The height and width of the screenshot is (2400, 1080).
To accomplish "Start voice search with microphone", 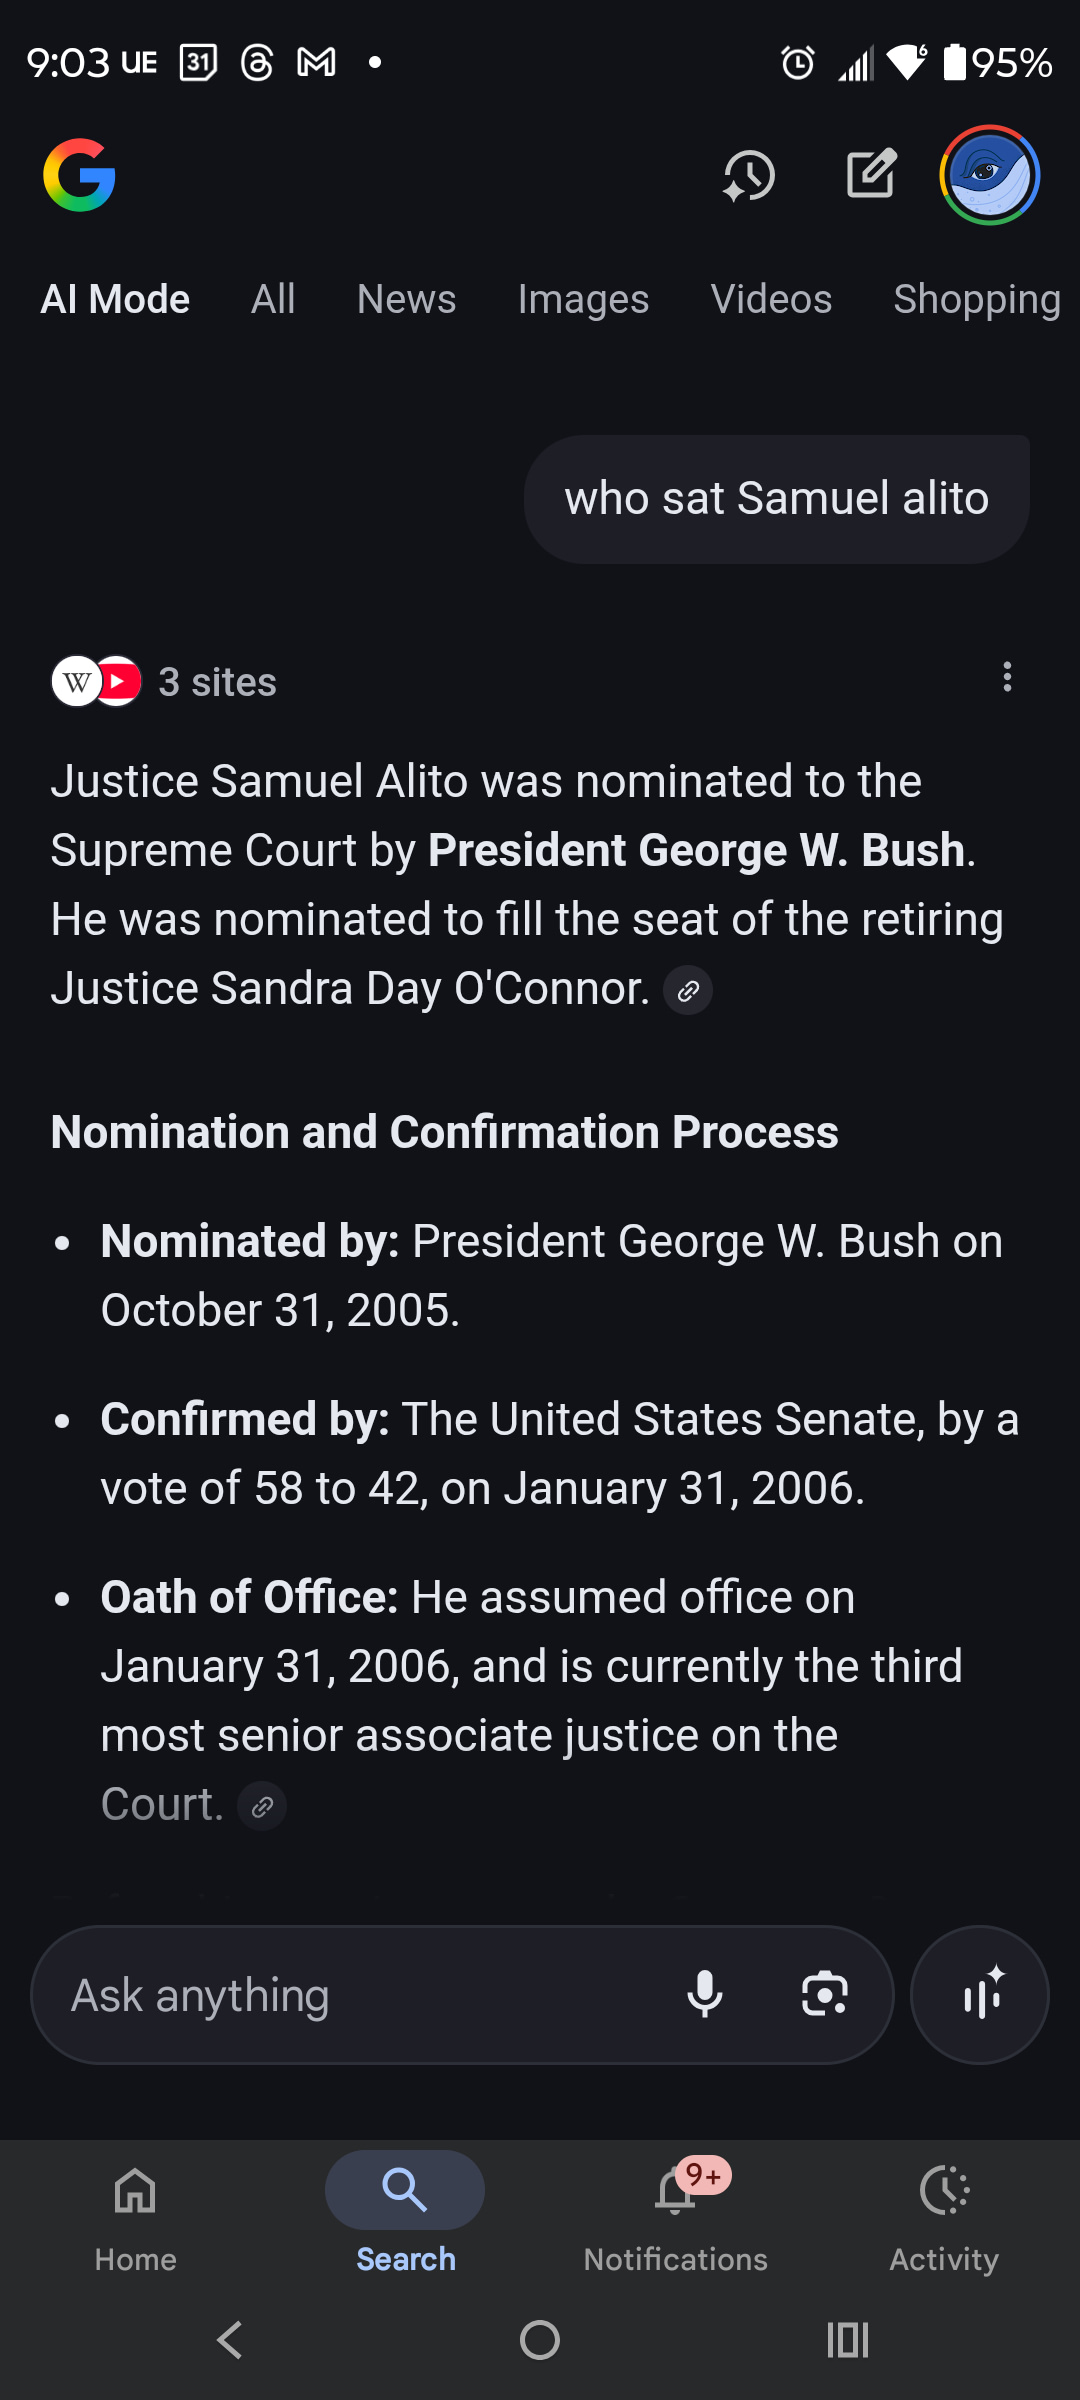I will pos(705,1995).
